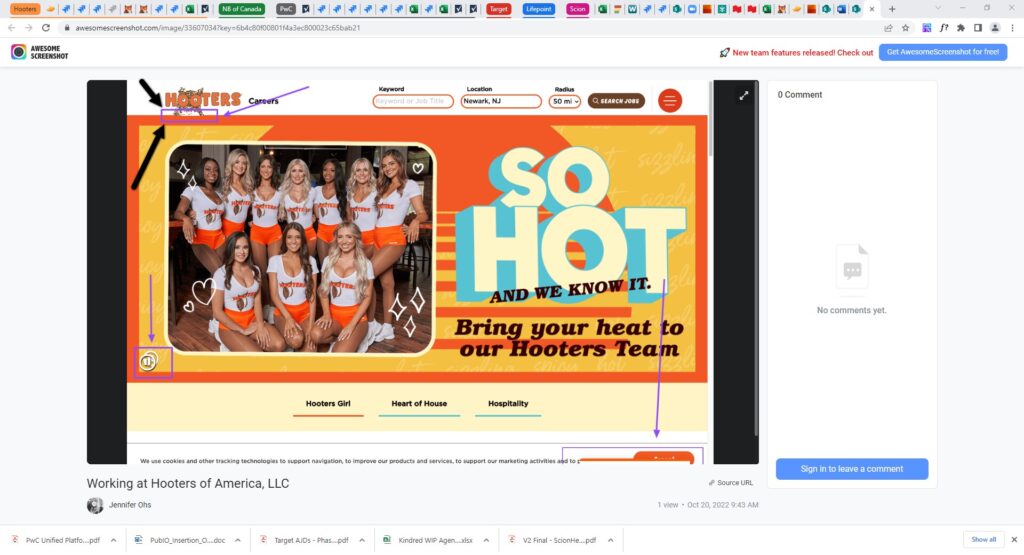The width and height of the screenshot is (1024, 555).
Task: Click Show all downloads
Action: 984,539
